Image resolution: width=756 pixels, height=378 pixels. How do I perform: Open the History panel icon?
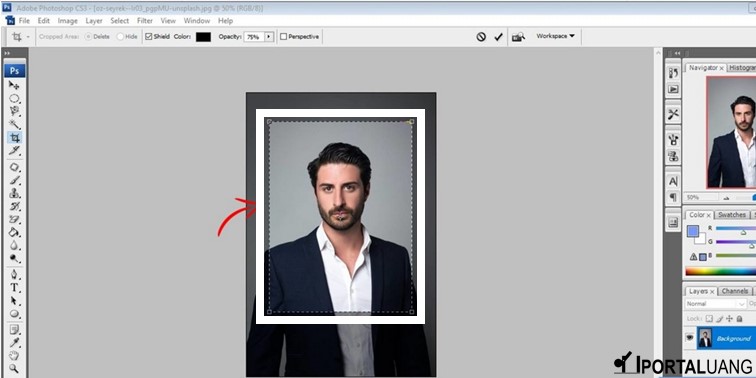[673, 73]
